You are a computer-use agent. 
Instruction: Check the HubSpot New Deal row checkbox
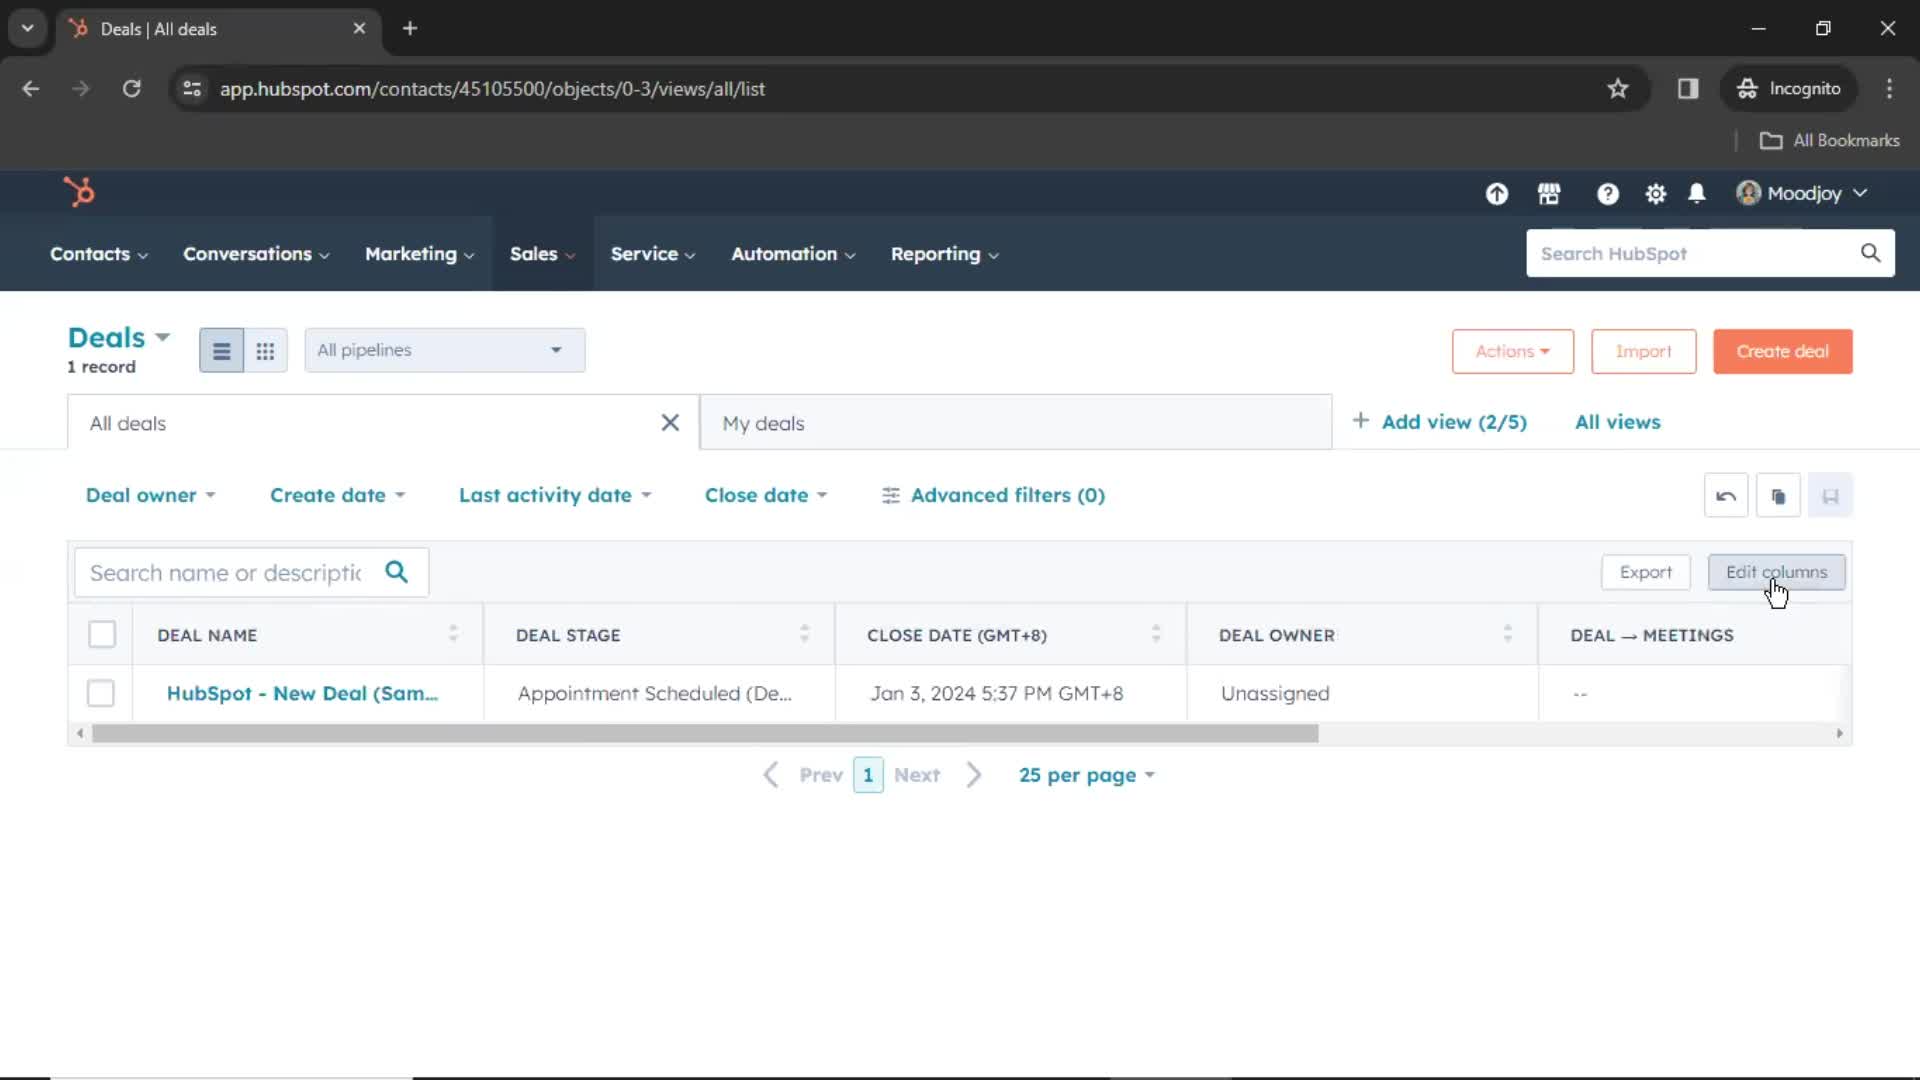click(x=102, y=694)
